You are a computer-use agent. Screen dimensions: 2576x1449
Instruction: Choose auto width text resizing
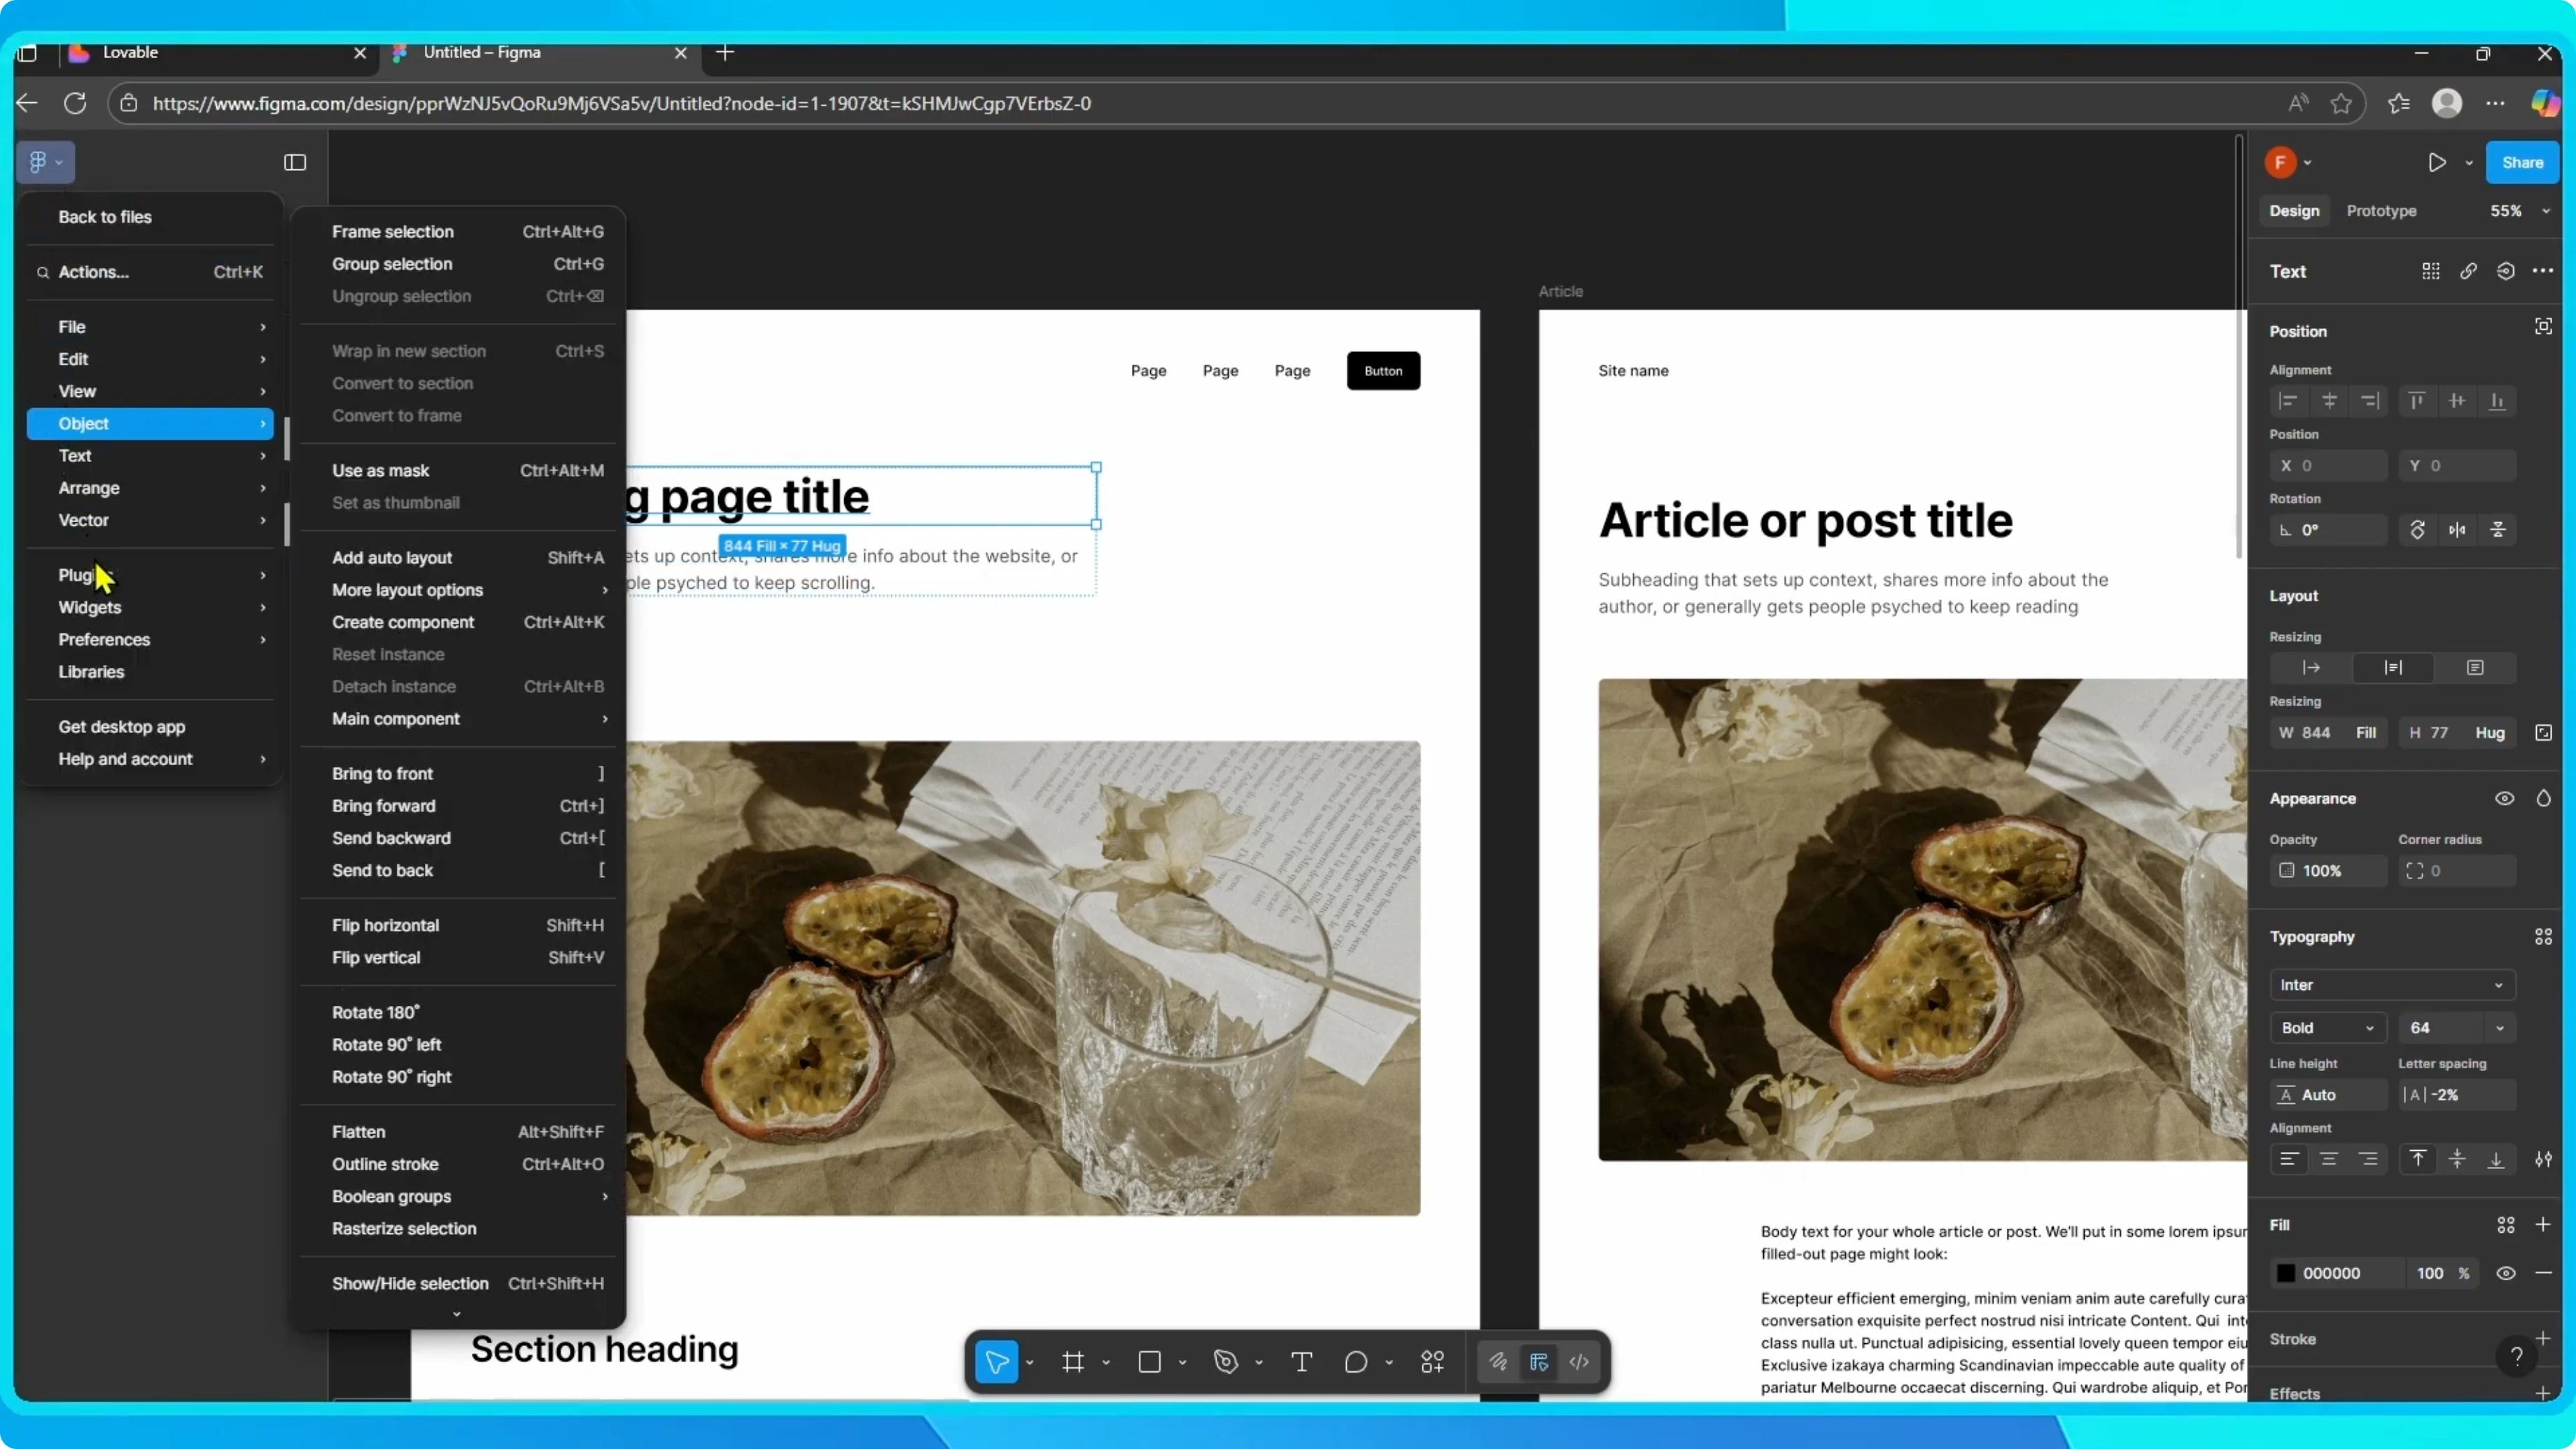(2311, 667)
